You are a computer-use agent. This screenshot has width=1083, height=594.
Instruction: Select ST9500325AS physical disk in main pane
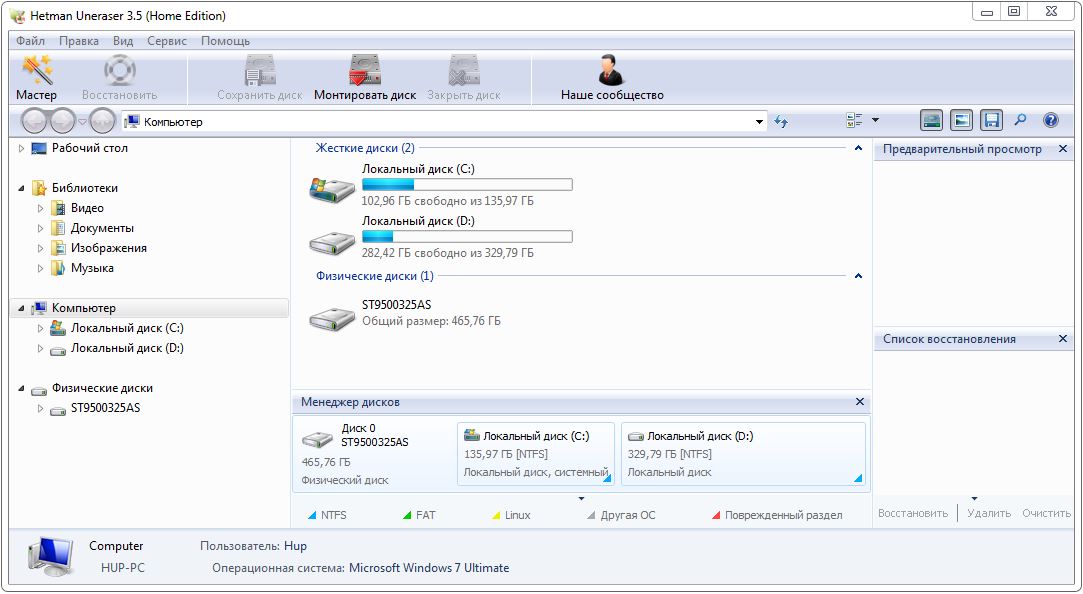332,318
